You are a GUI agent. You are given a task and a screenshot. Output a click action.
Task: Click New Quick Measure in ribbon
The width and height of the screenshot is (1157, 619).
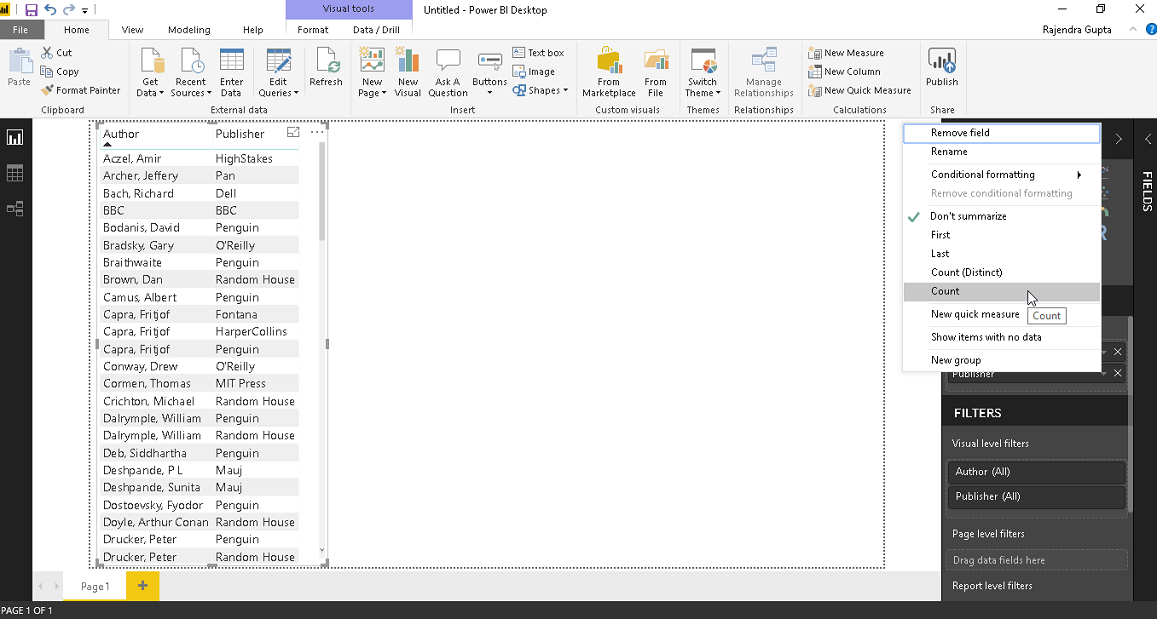(860, 90)
